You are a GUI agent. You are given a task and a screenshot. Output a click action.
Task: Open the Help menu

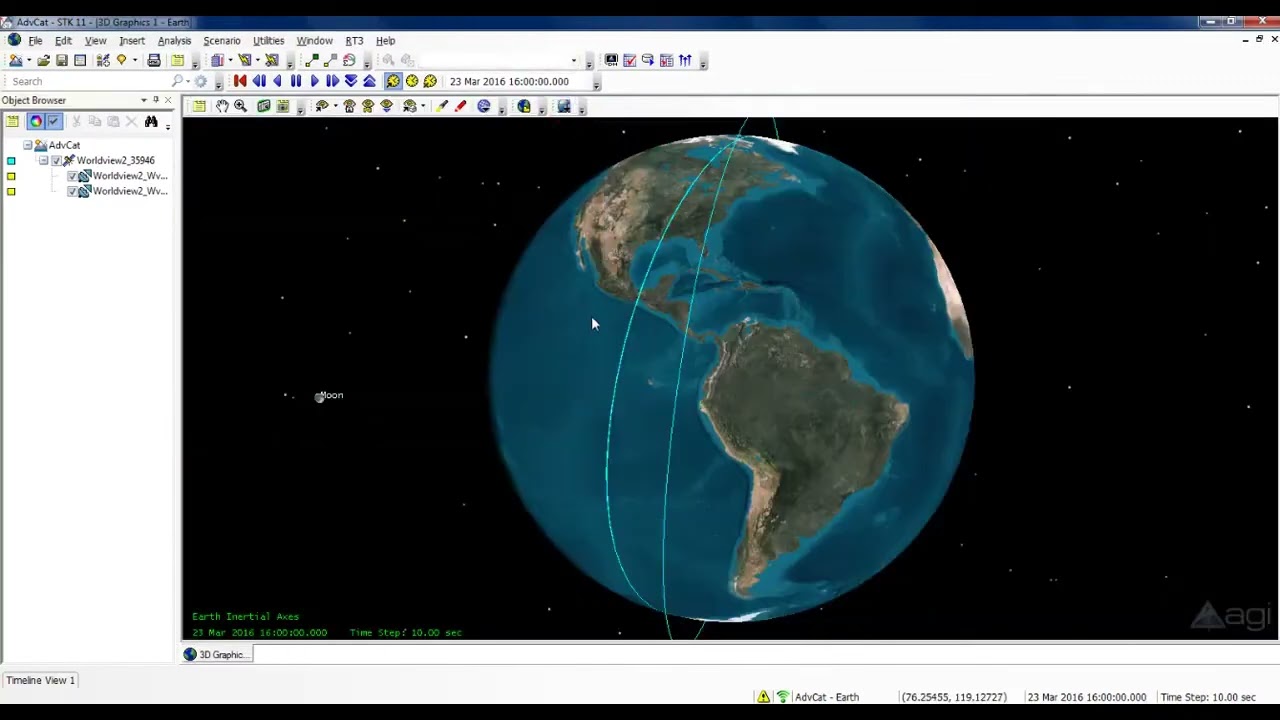[385, 41]
